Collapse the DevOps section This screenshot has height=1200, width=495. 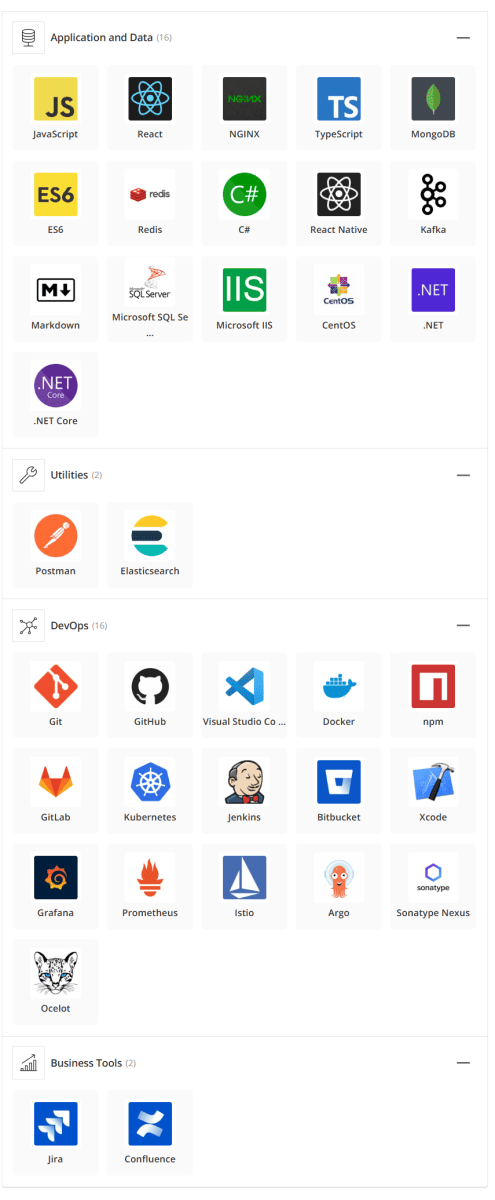(463, 625)
